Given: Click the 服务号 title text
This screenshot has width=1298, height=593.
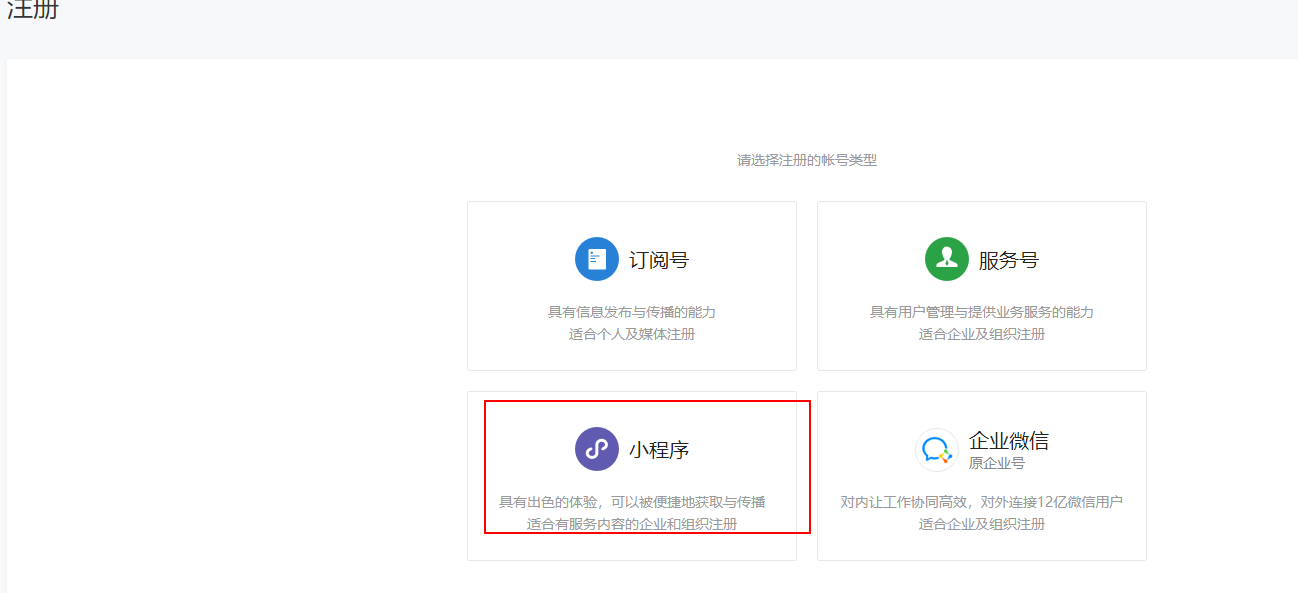Looking at the screenshot, I should 1009,258.
